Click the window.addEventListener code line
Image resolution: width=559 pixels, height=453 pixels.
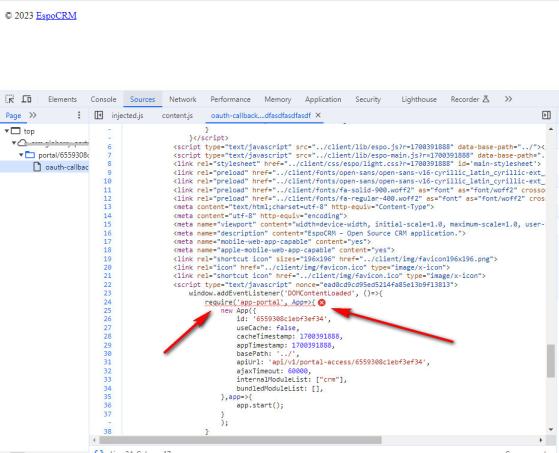pos(286,293)
